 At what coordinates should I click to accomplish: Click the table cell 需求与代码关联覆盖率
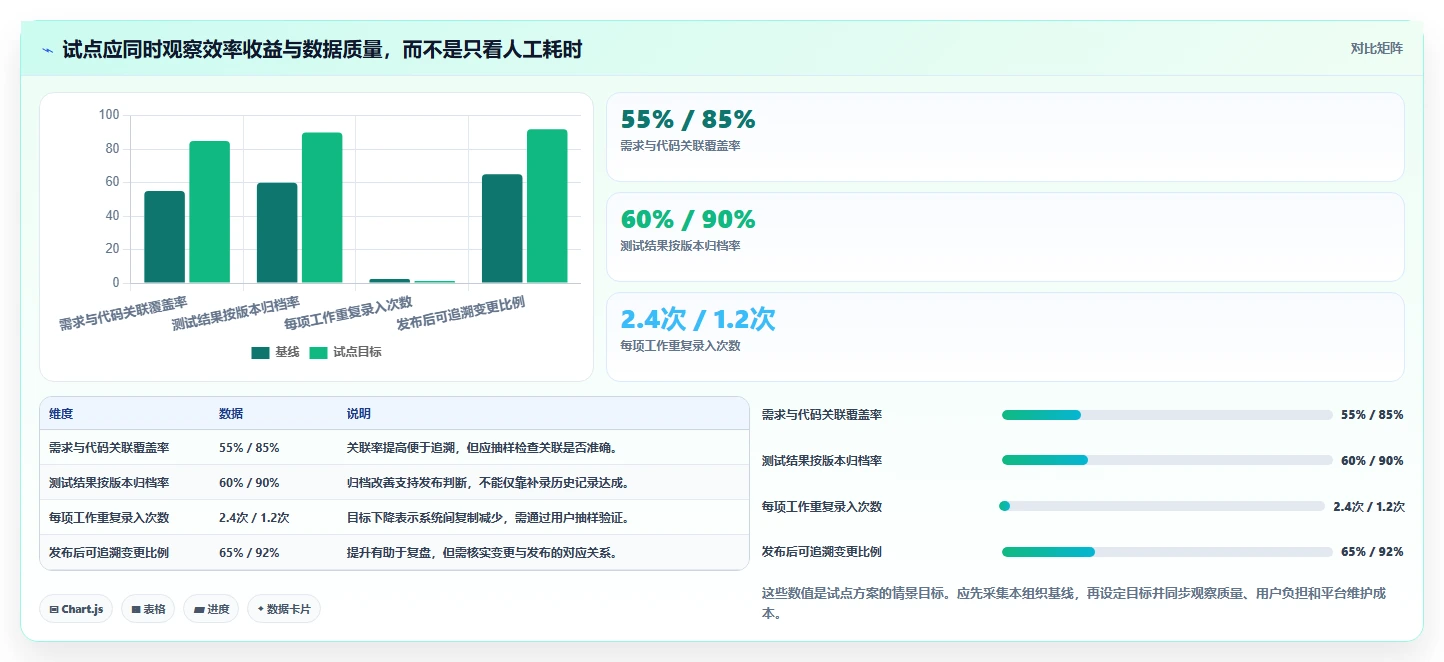tap(109, 448)
